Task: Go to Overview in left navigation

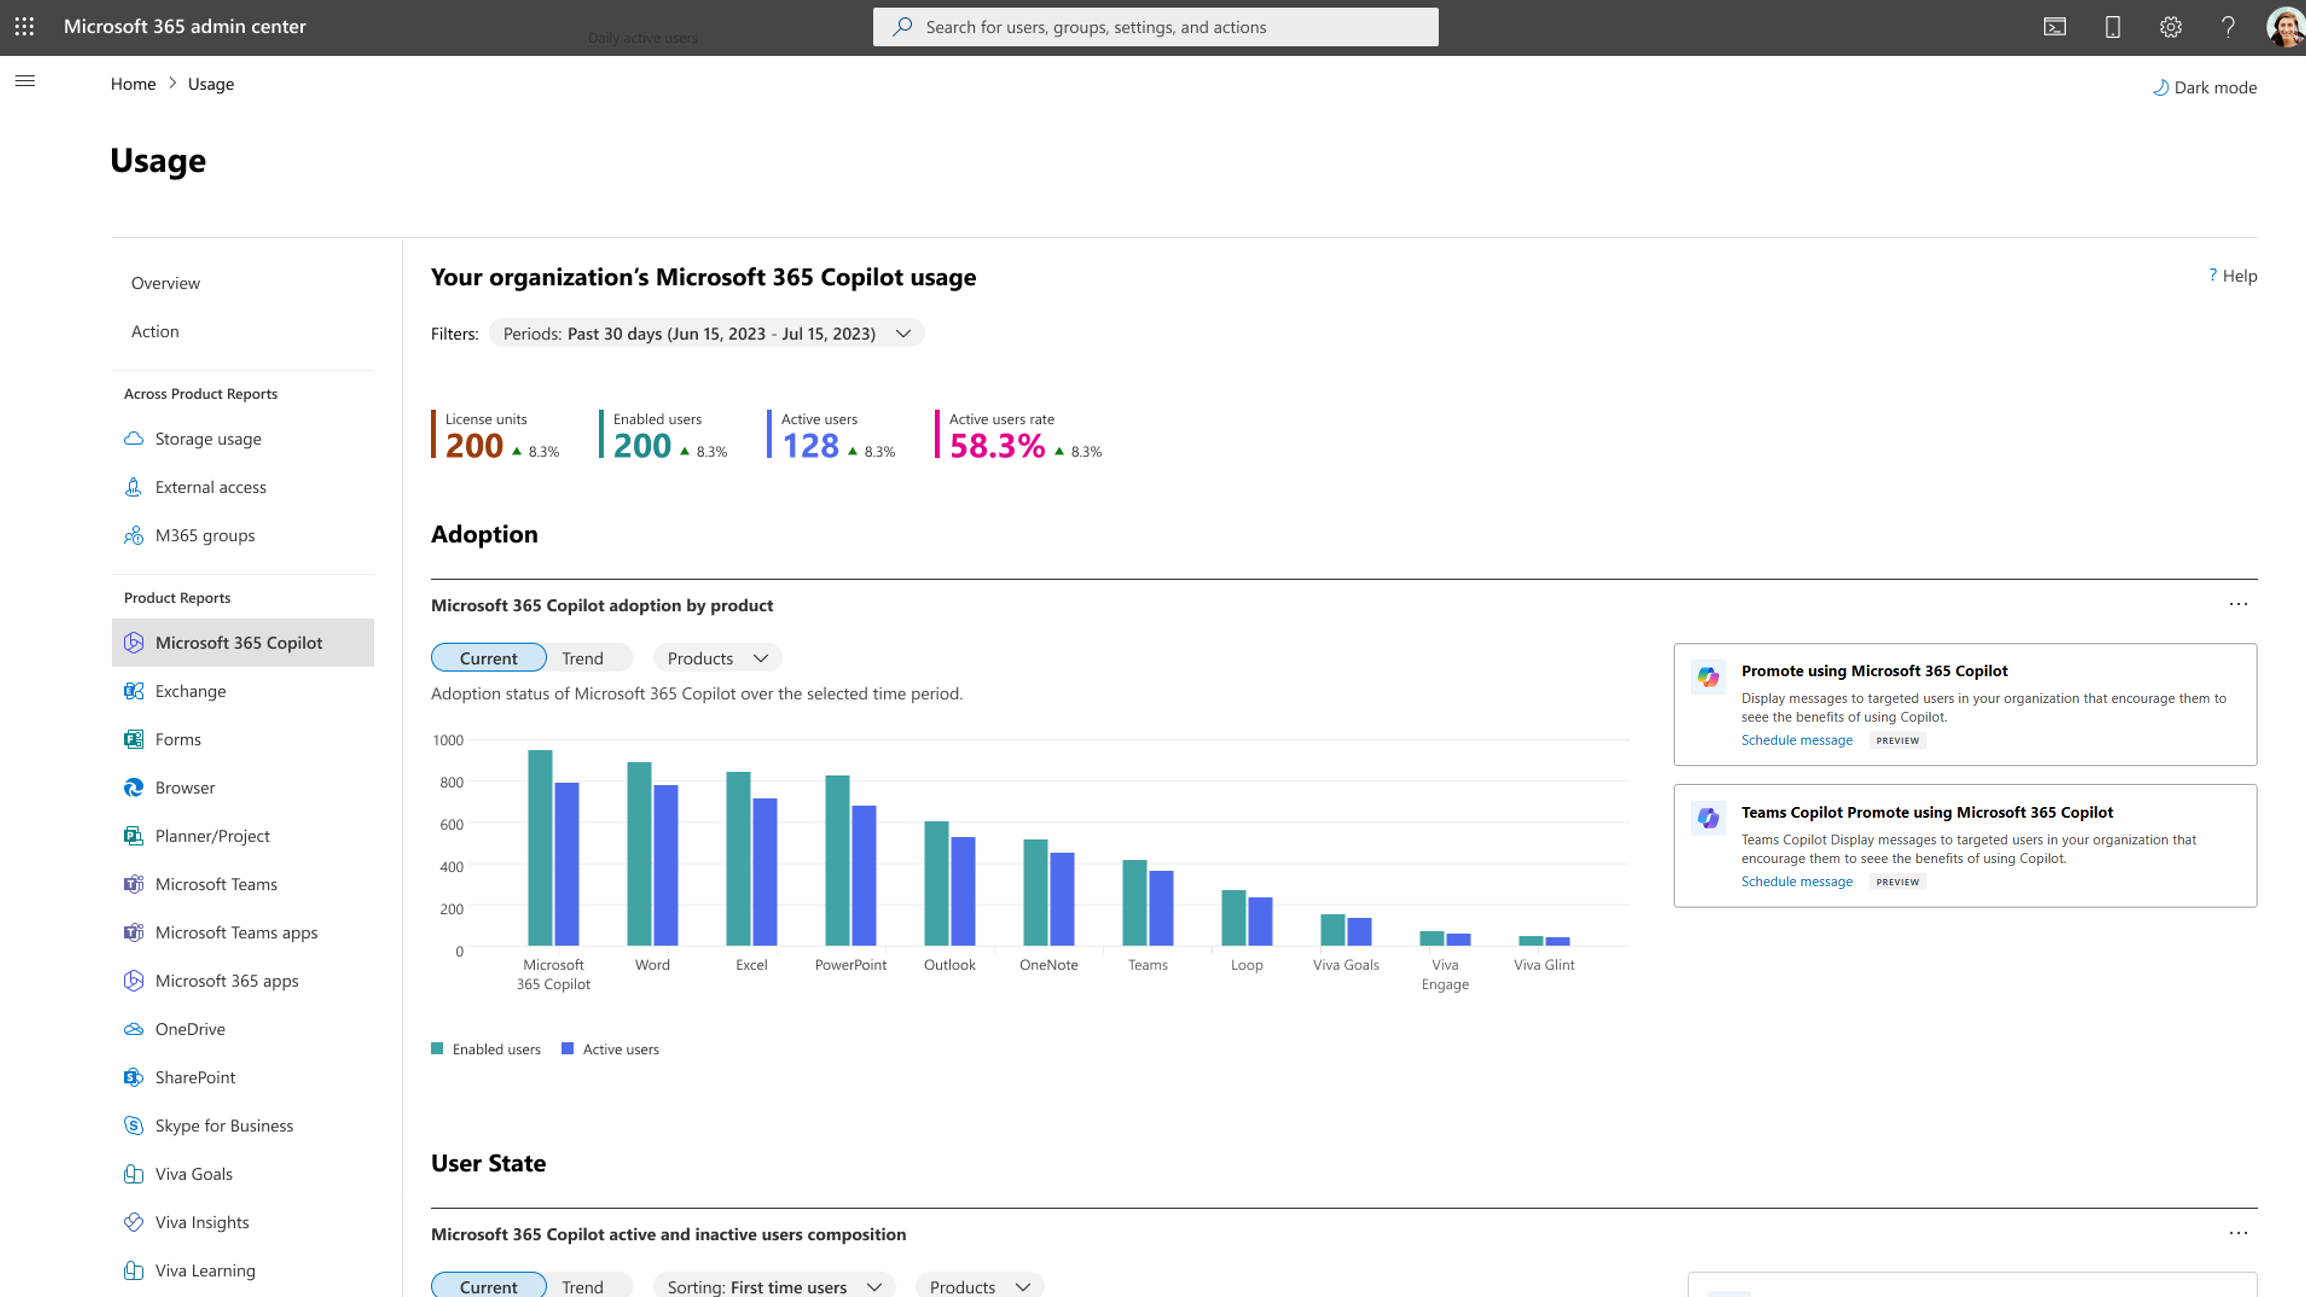Action: 165,283
